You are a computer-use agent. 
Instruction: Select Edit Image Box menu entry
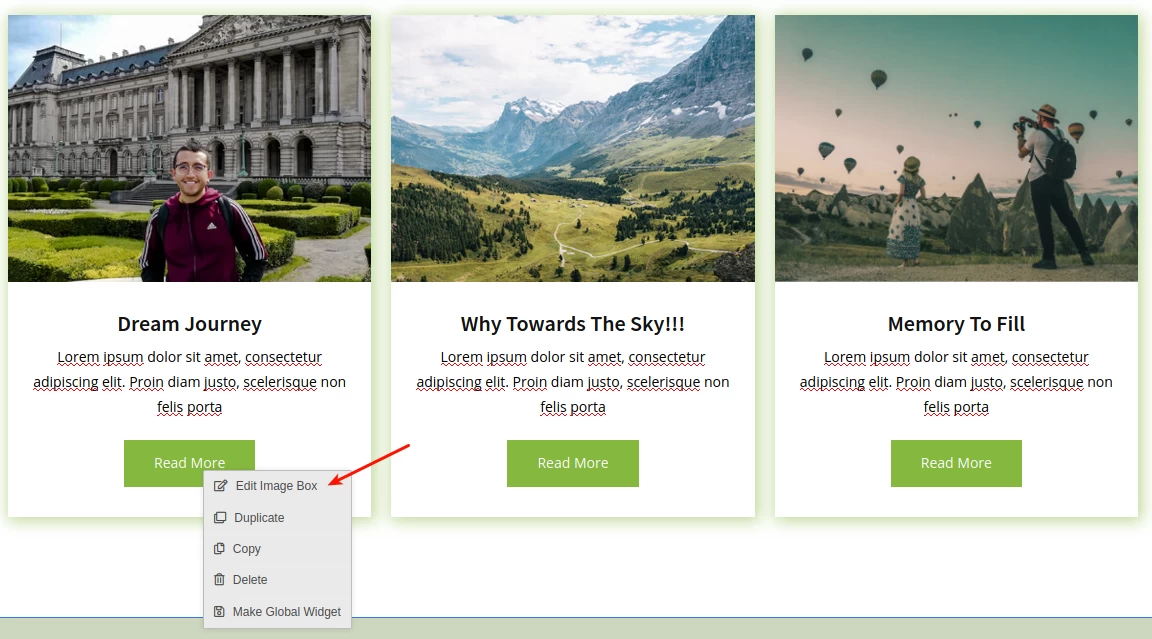[277, 485]
